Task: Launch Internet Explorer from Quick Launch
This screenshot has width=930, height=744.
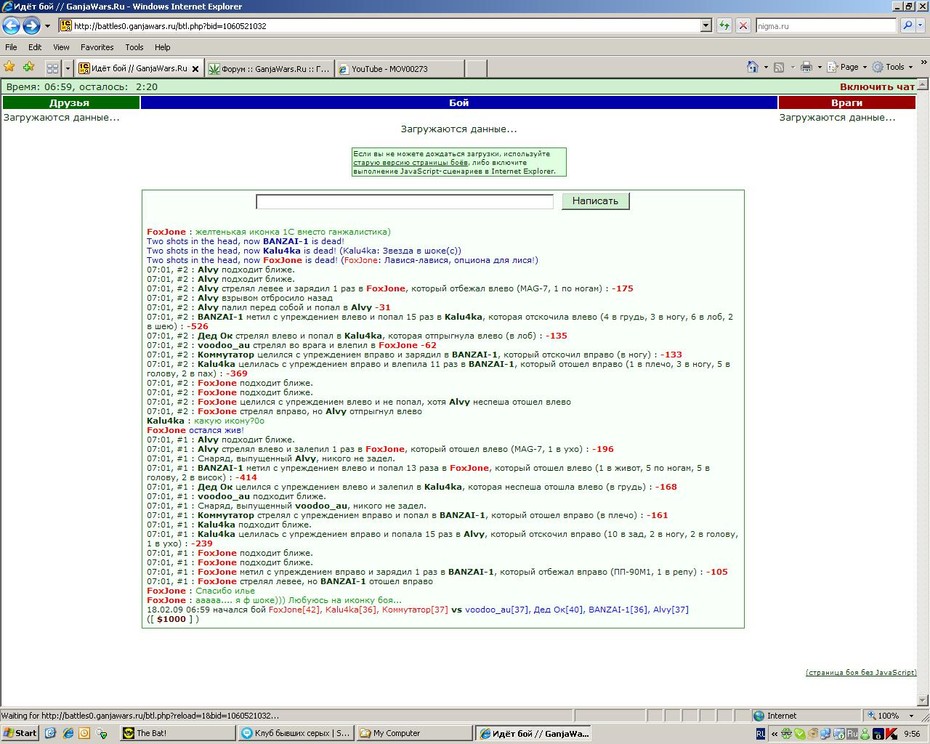Action: [68, 733]
